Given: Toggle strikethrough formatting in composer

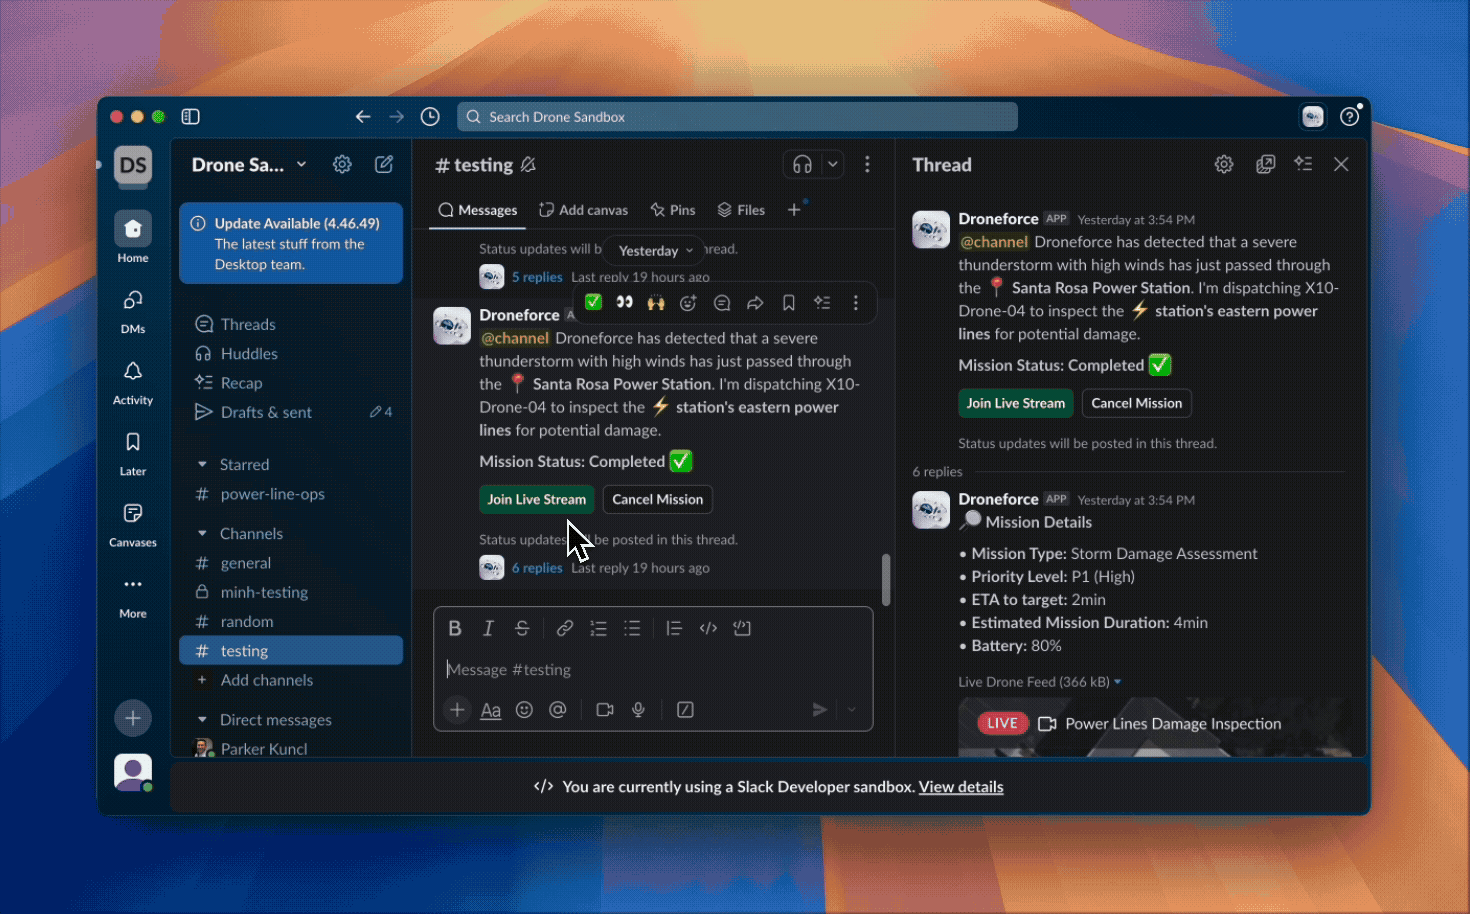Looking at the screenshot, I should [x=522, y=628].
